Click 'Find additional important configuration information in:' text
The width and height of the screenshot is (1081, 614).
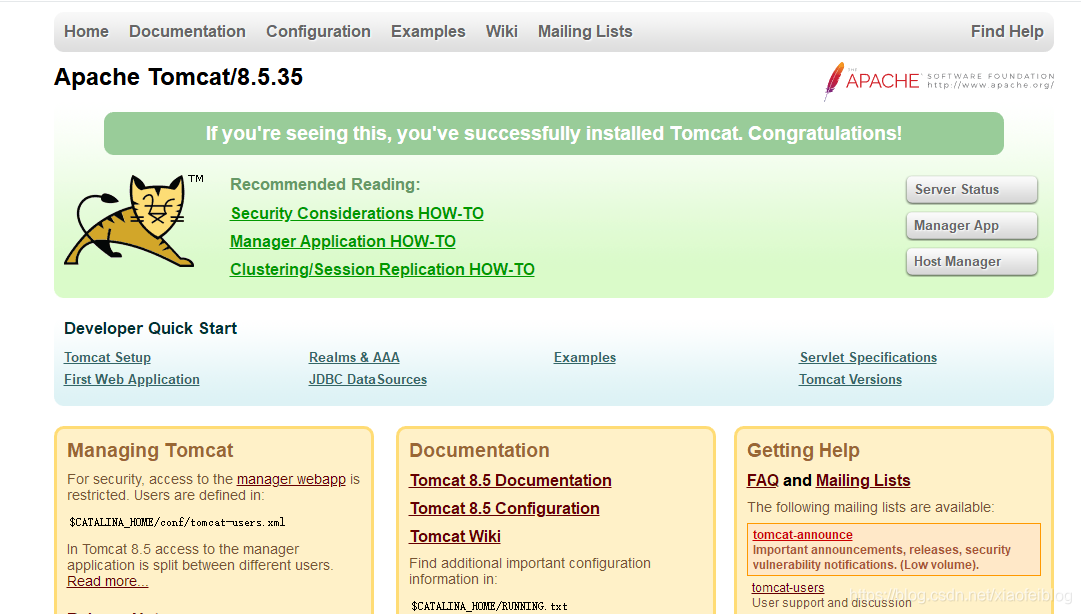click(529, 571)
